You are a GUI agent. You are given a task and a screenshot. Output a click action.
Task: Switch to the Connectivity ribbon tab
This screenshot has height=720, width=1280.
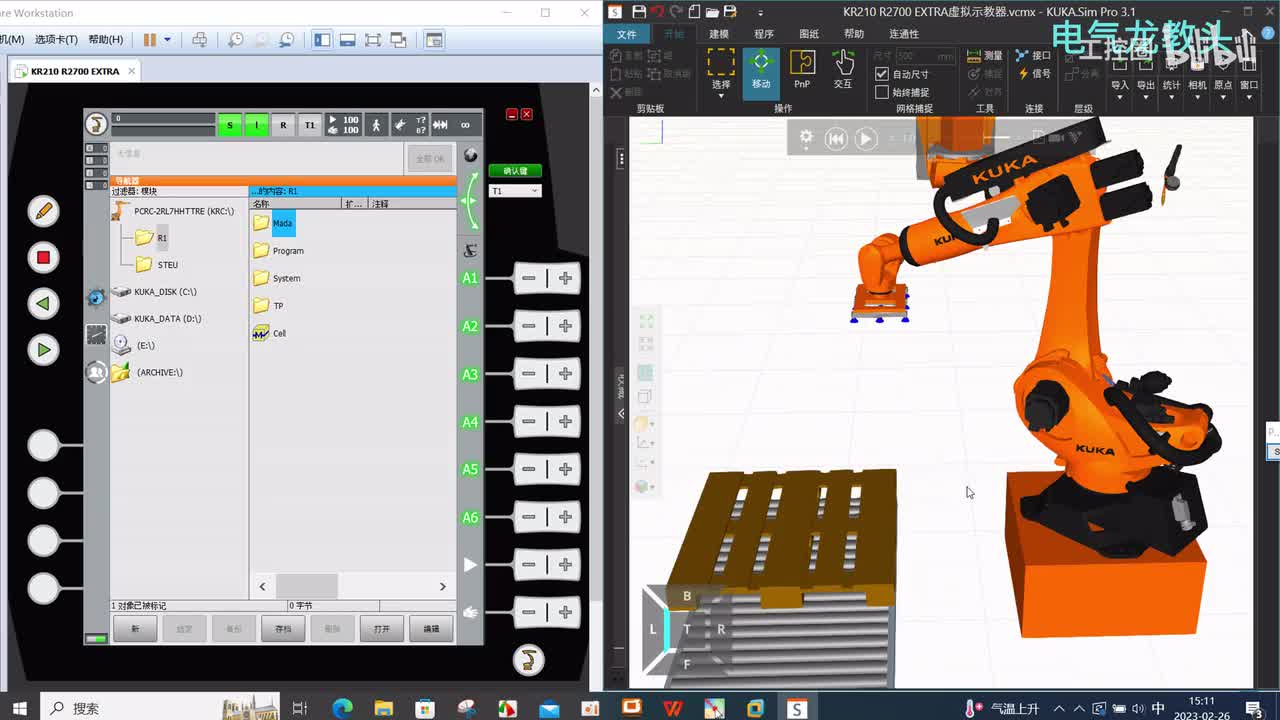(x=904, y=34)
